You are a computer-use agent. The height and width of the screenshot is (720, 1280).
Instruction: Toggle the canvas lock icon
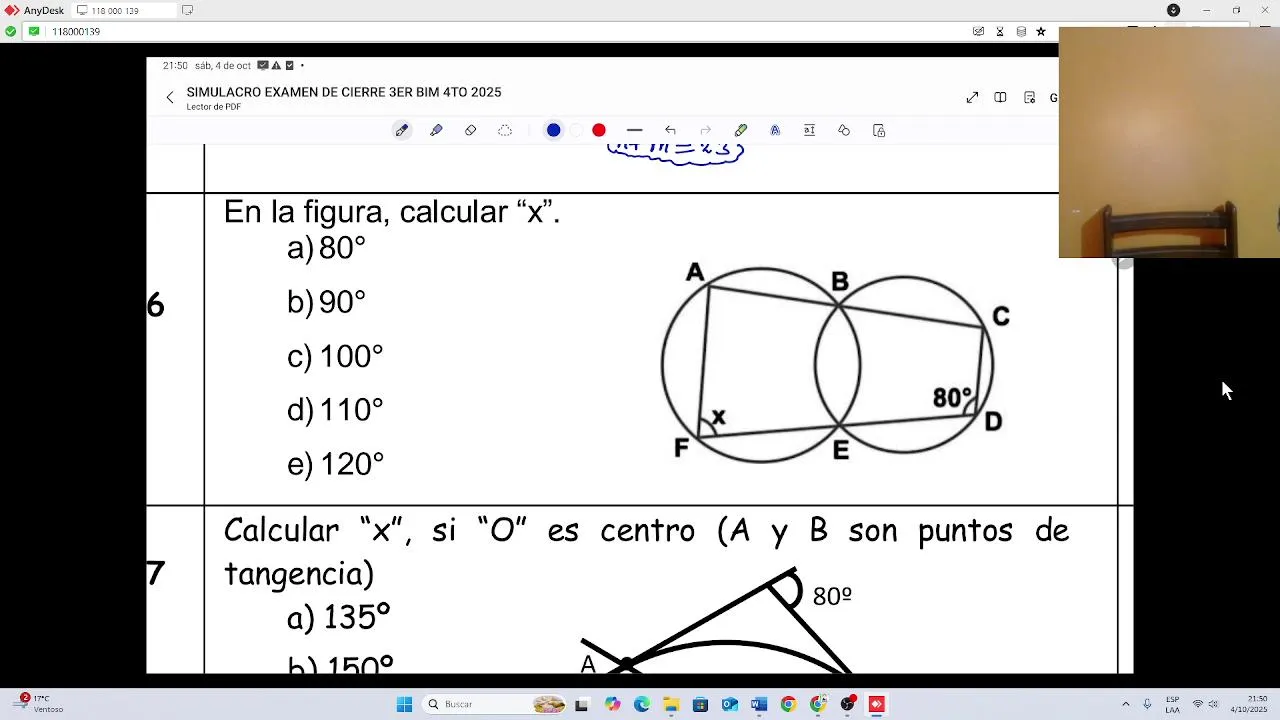879,130
